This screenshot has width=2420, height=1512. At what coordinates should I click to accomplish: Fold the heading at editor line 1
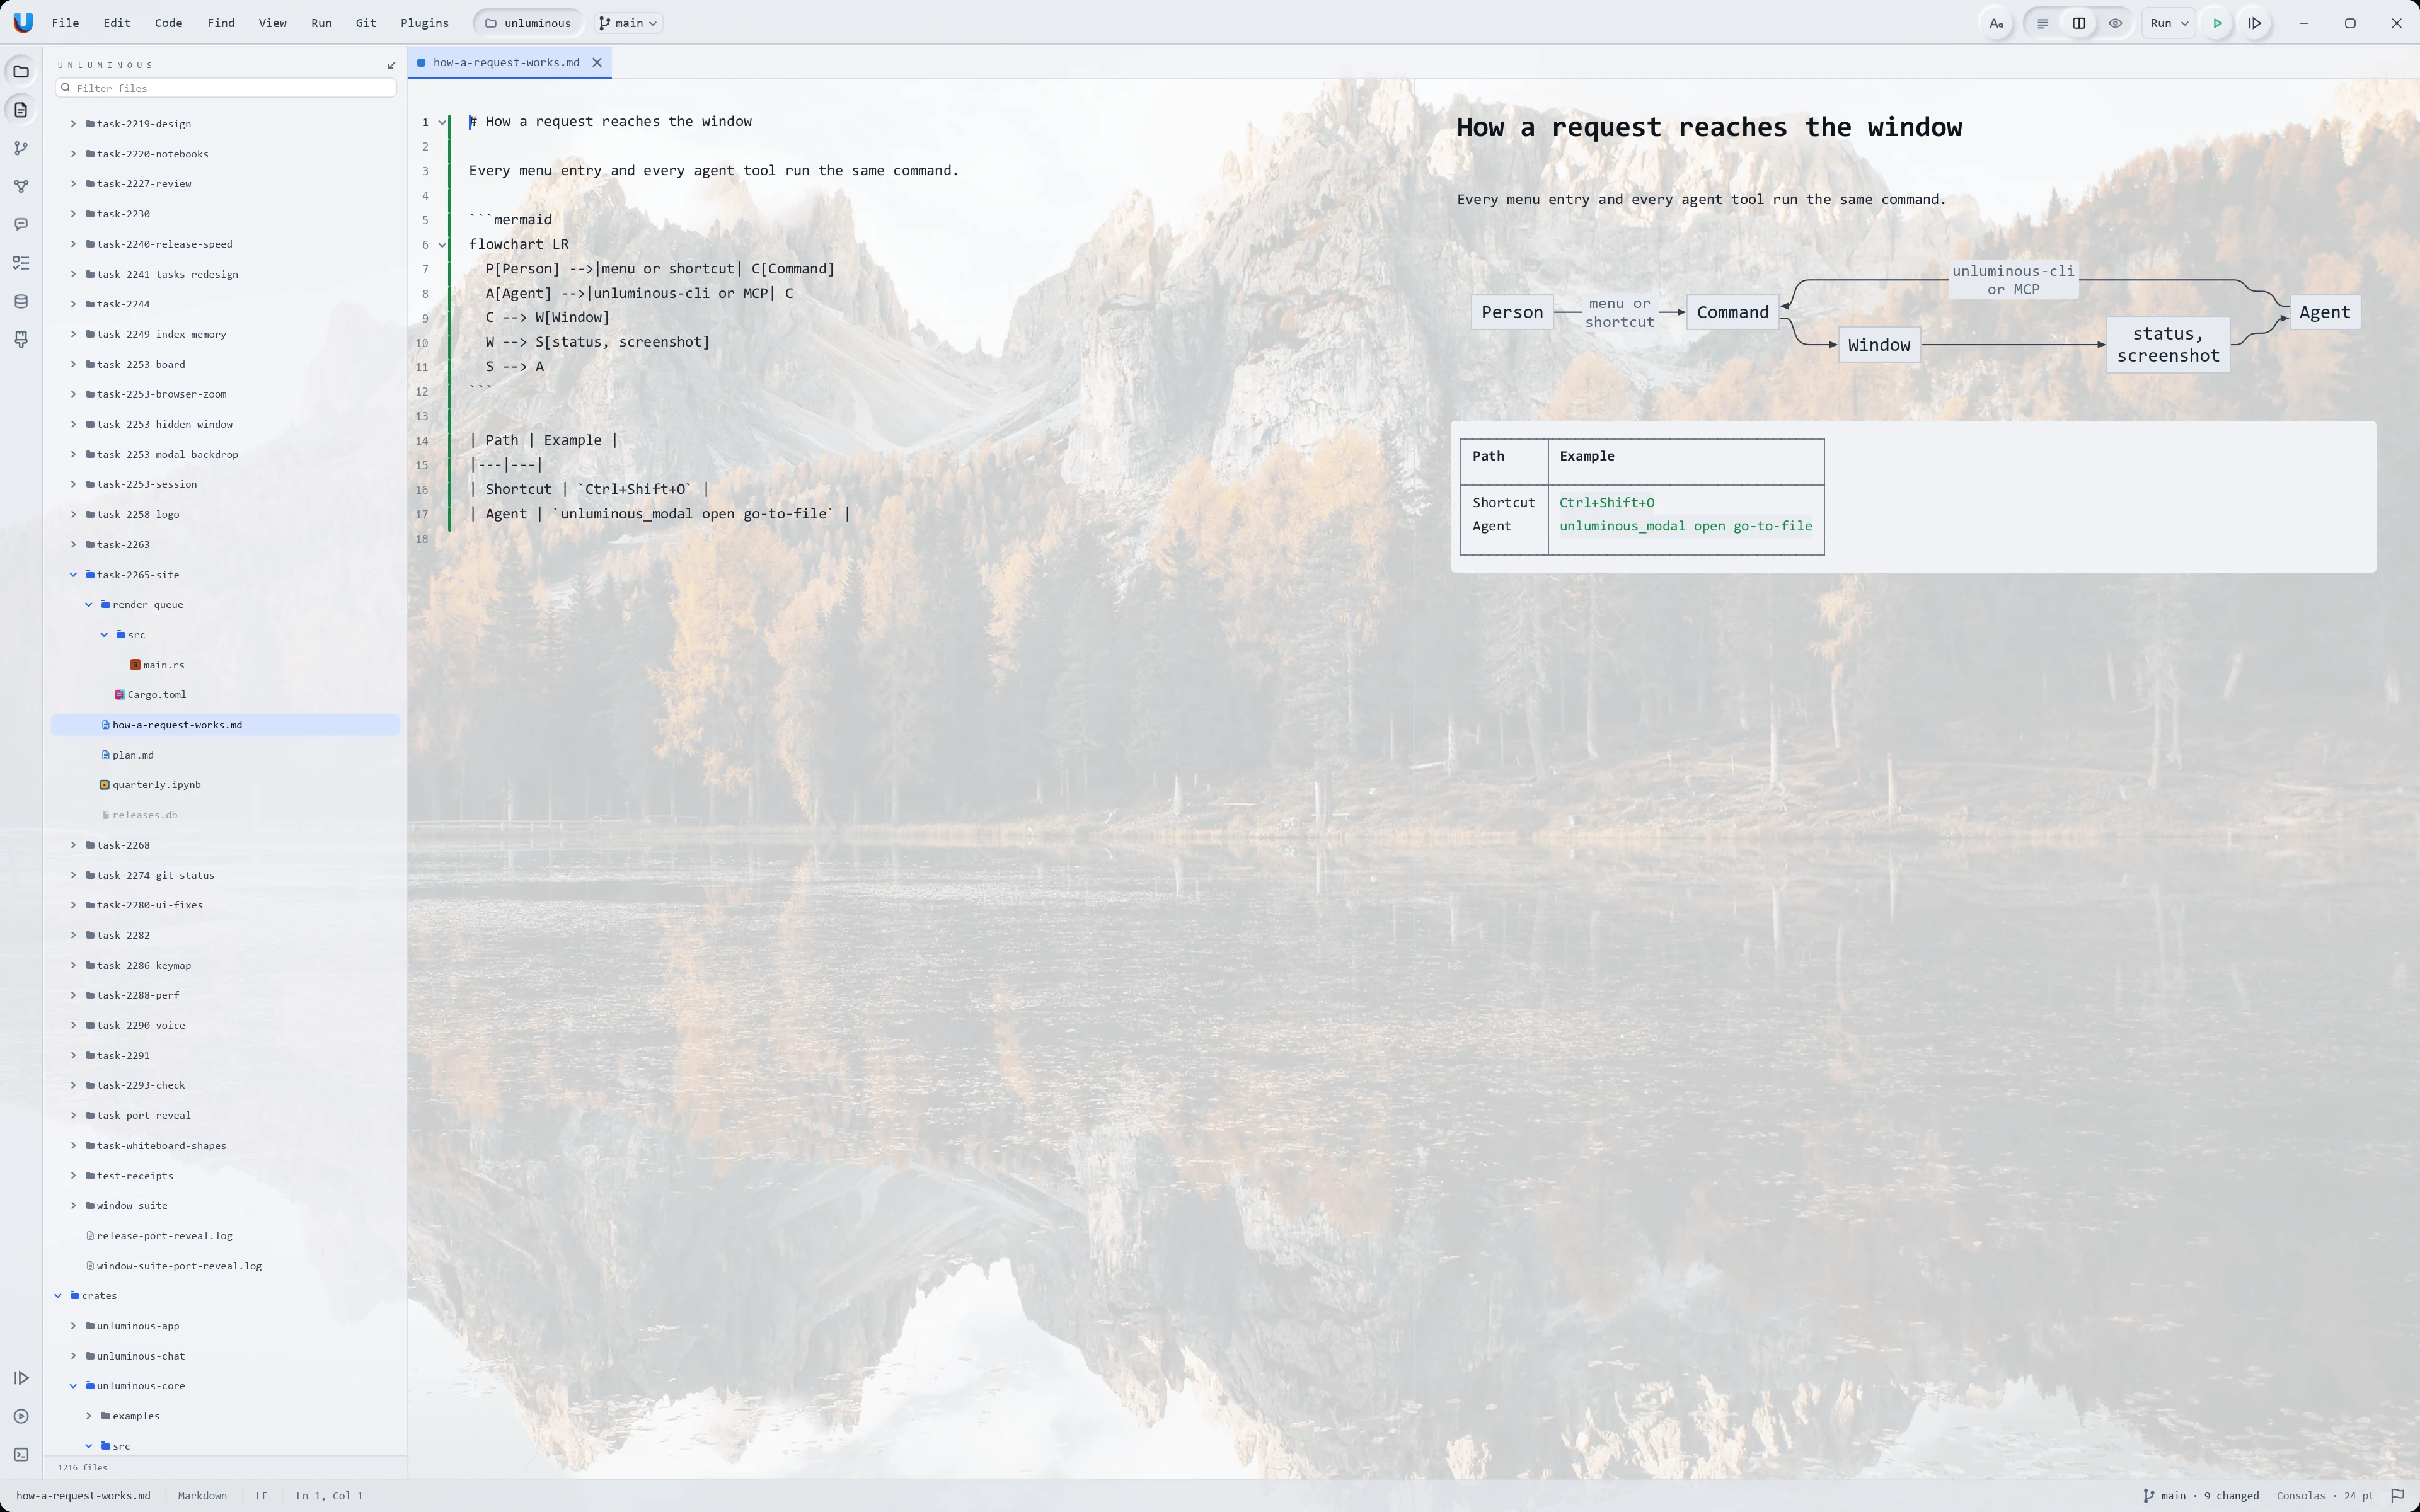(x=442, y=122)
